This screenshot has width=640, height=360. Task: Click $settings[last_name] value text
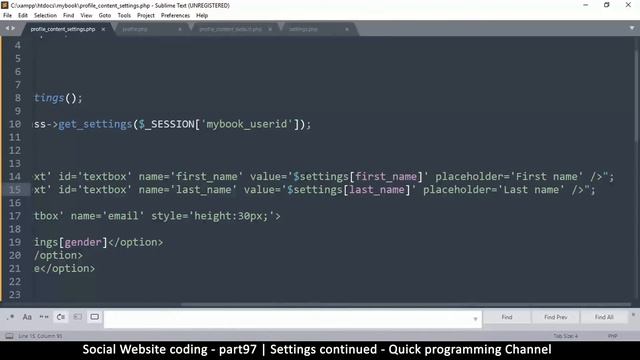348,190
